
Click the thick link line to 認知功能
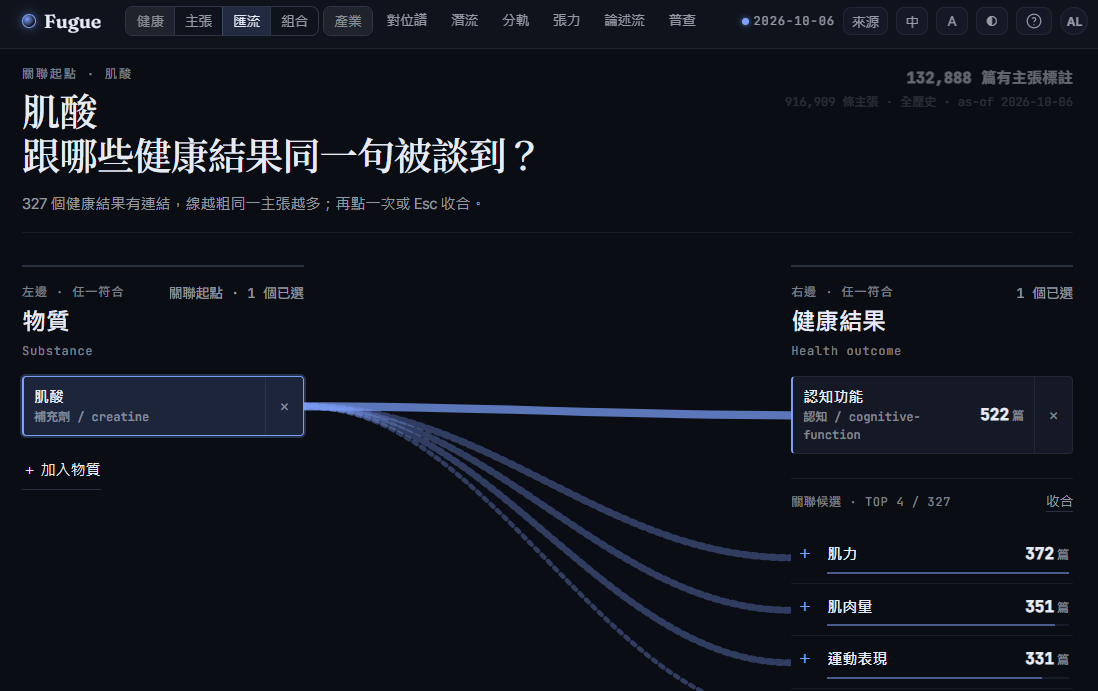548,411
